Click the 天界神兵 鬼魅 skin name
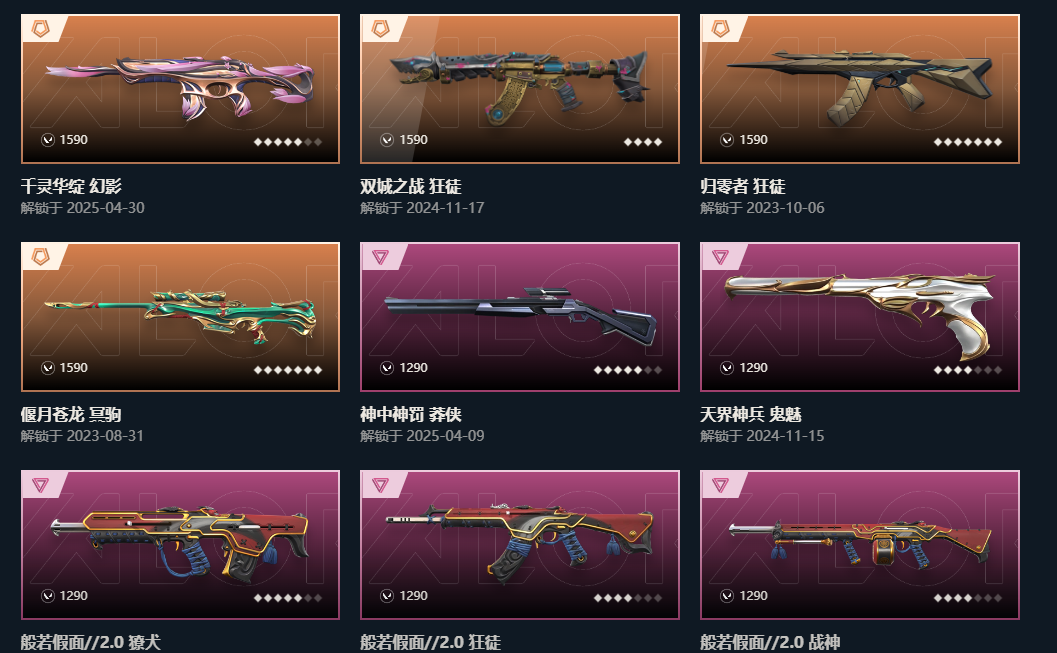Viewport: 1057px width, 653px height. (x=751, y=414)
